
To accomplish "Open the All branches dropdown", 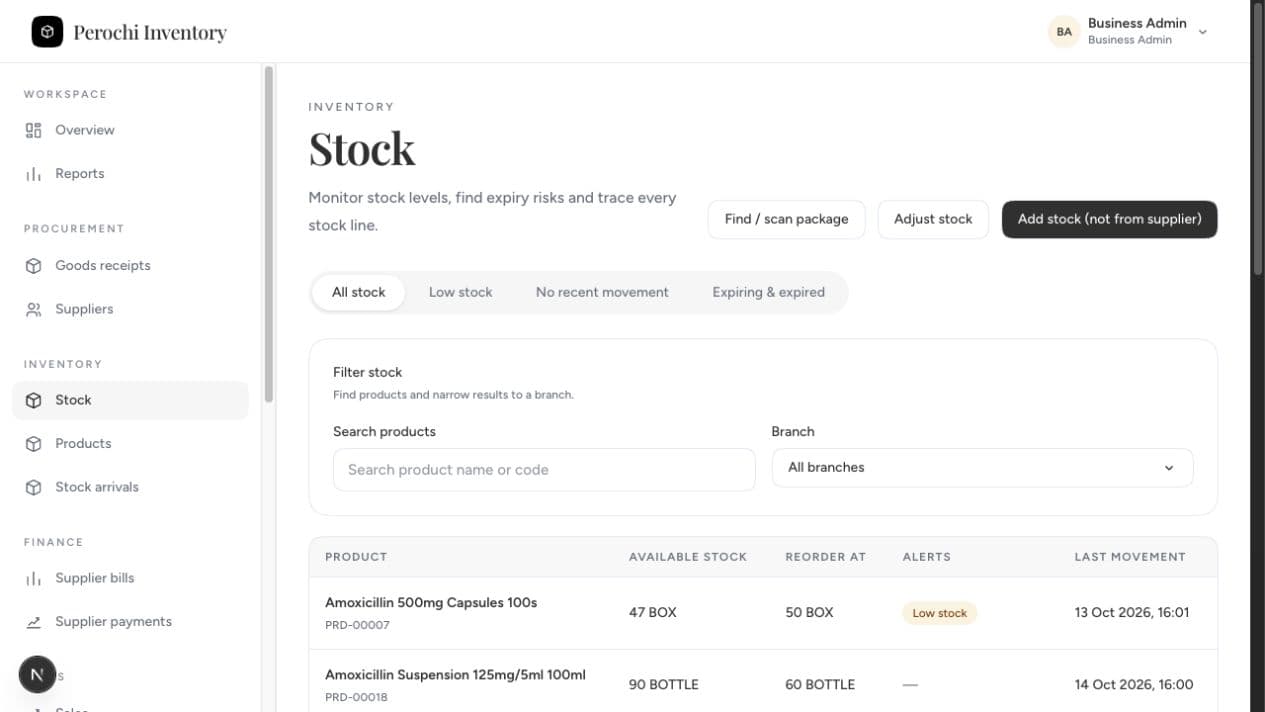I will [982, 468].
